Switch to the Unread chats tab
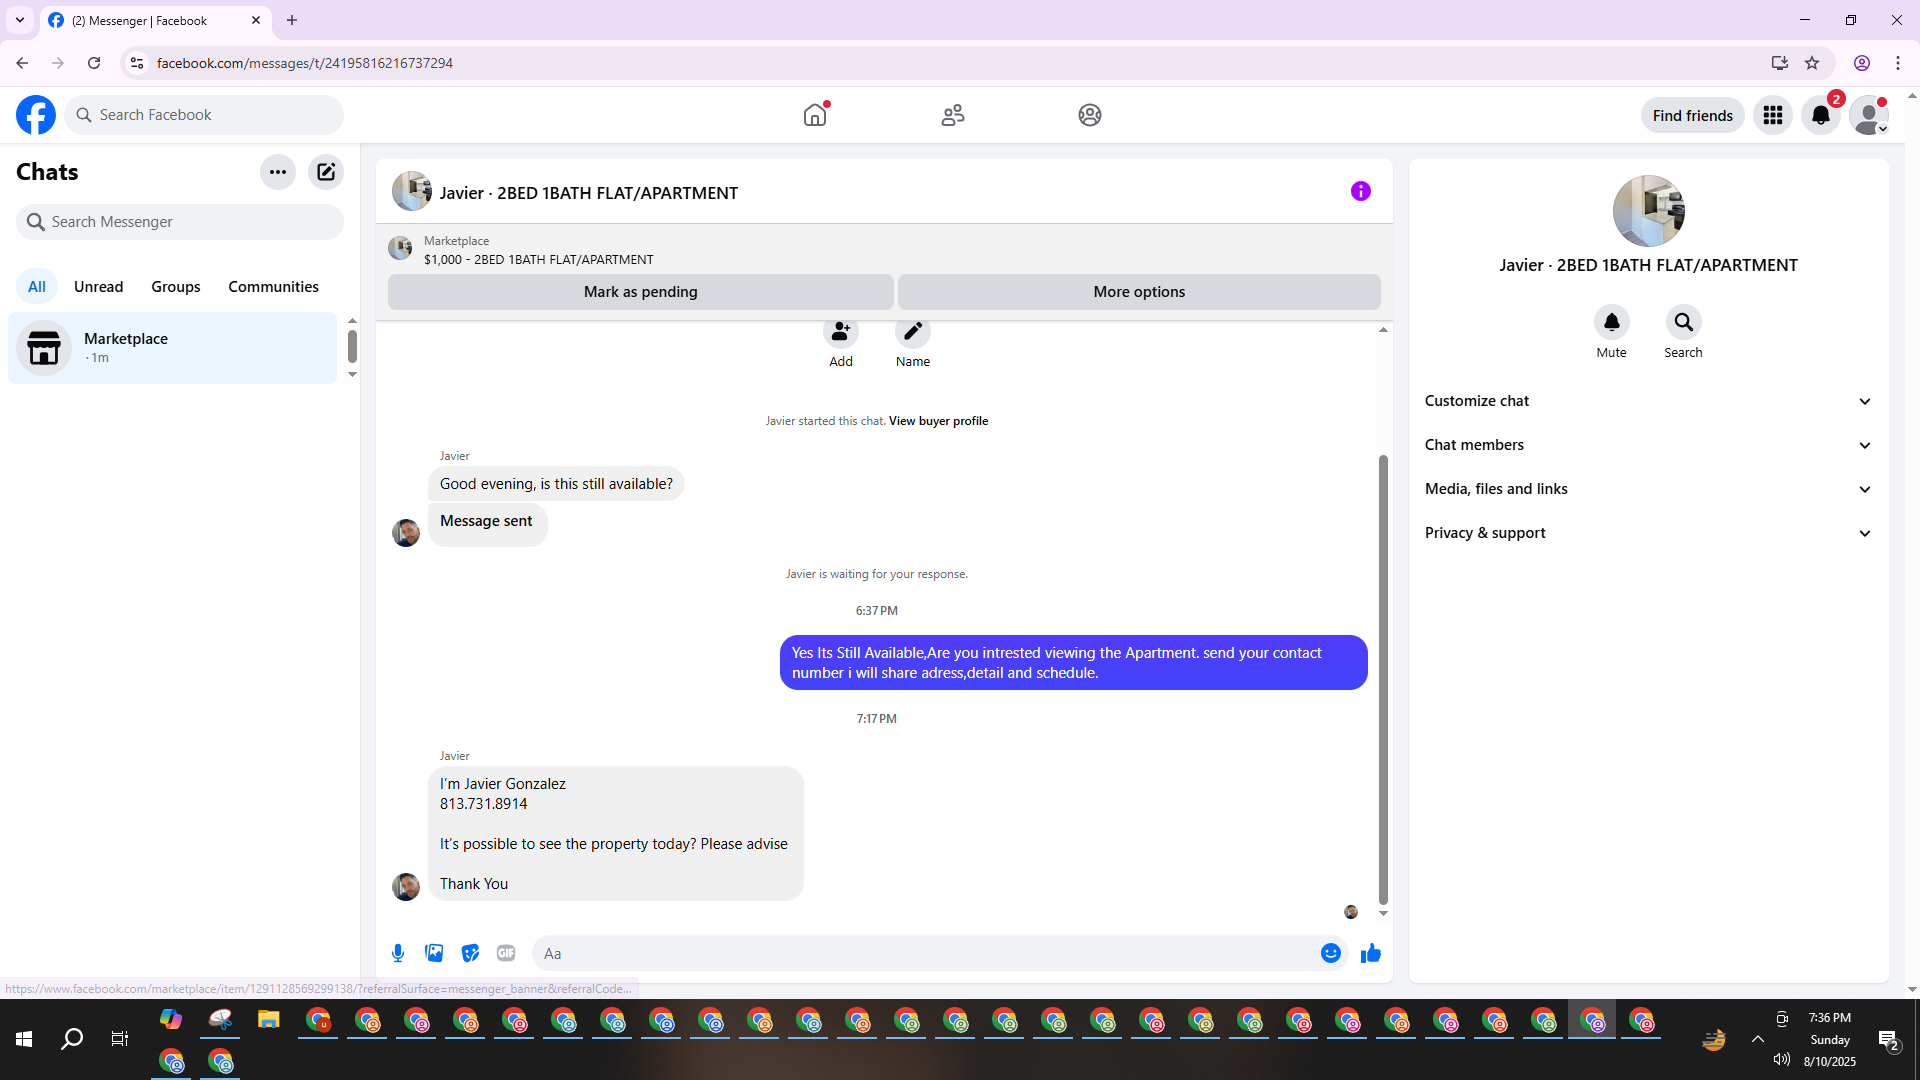 [98, 287]
